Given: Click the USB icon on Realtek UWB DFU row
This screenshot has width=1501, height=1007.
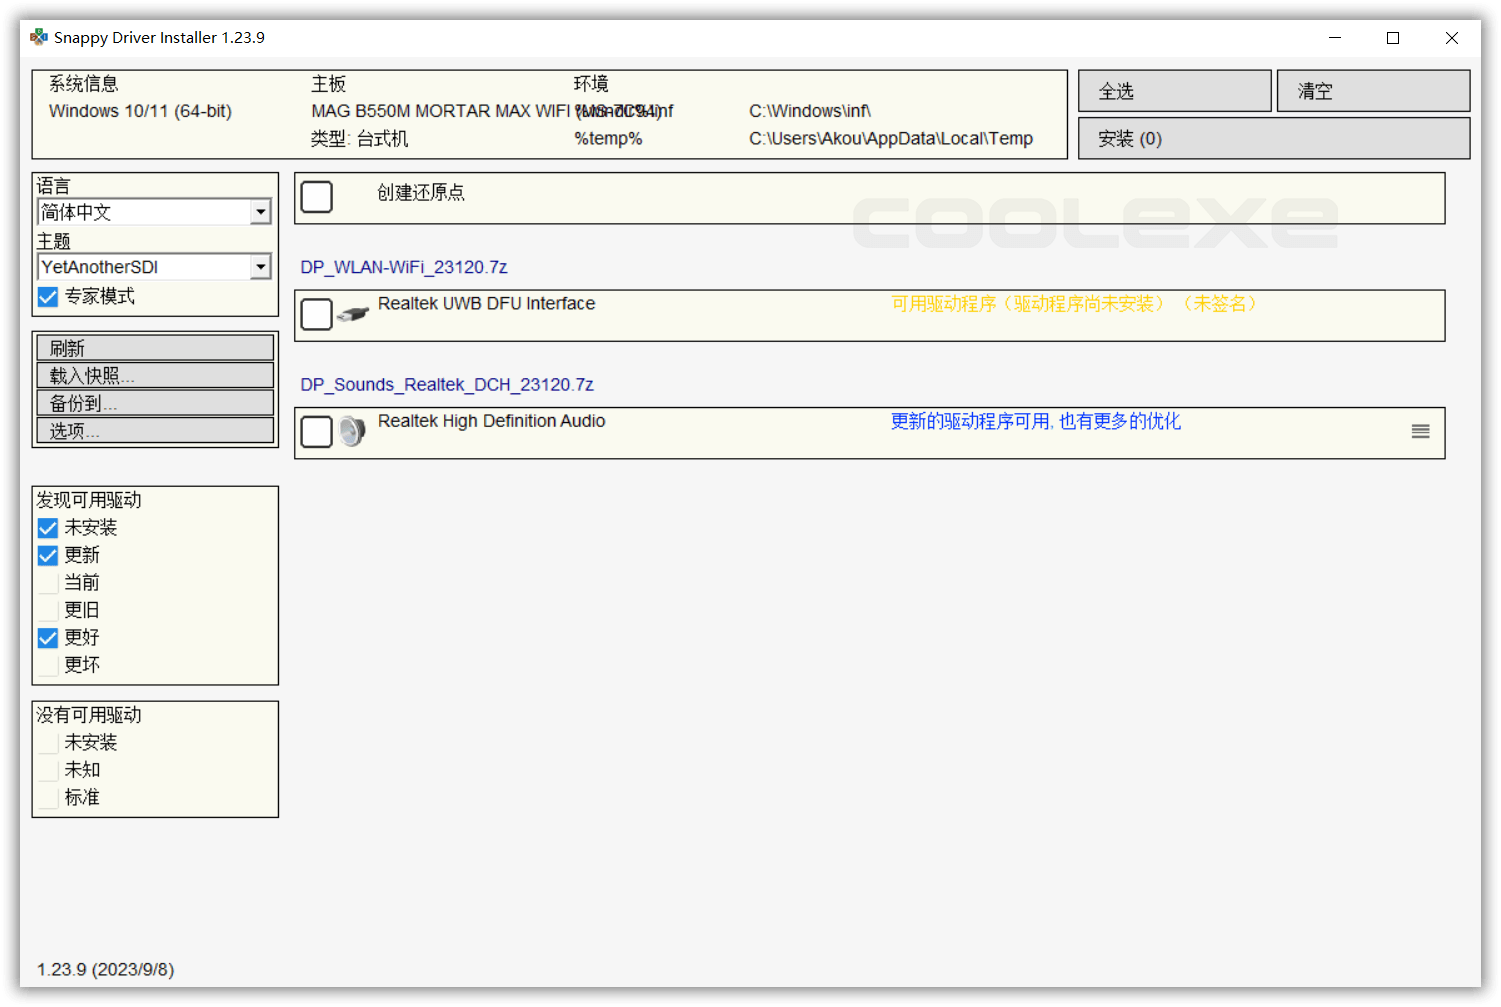Looking at the screenshot, I should tap(352, 312).
